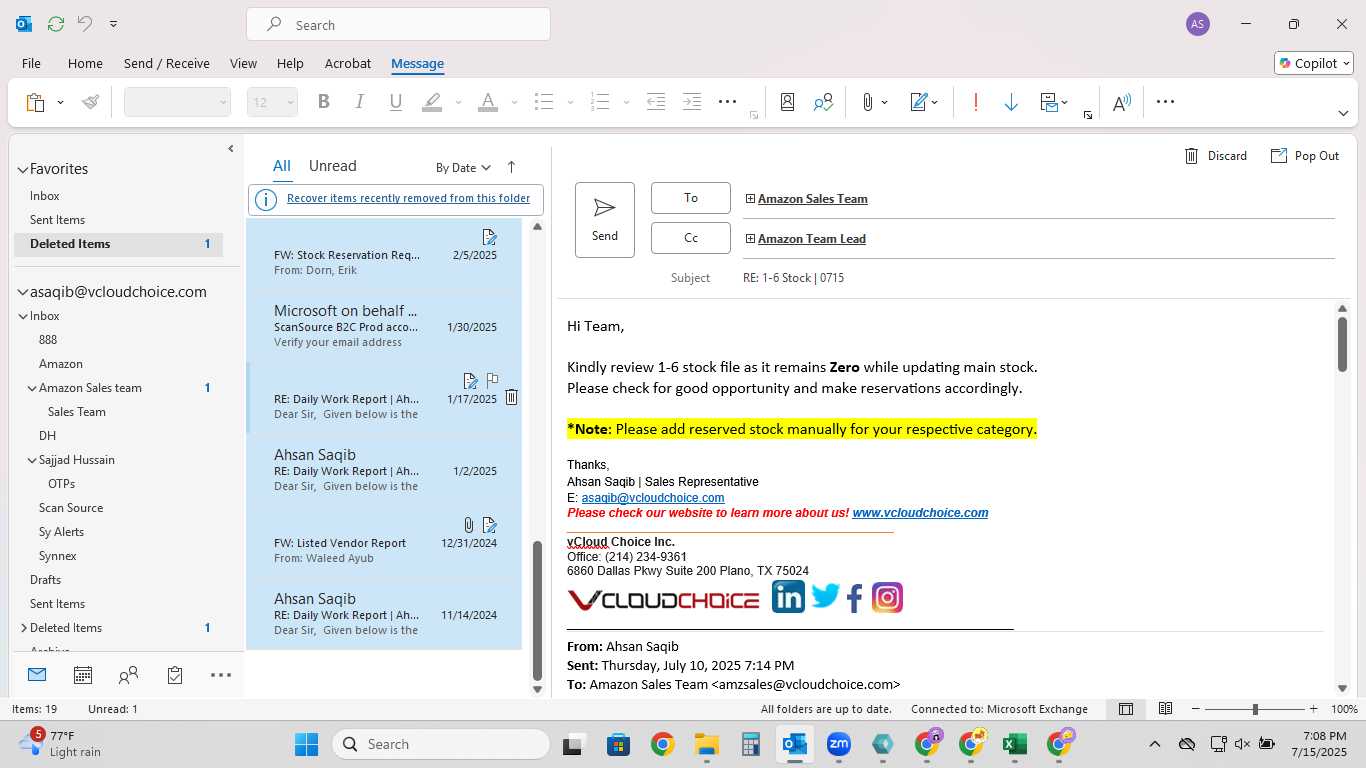Click Recover items recently removed link
The height and width of the screenshot is (768, 1366).
click(408, 198)
